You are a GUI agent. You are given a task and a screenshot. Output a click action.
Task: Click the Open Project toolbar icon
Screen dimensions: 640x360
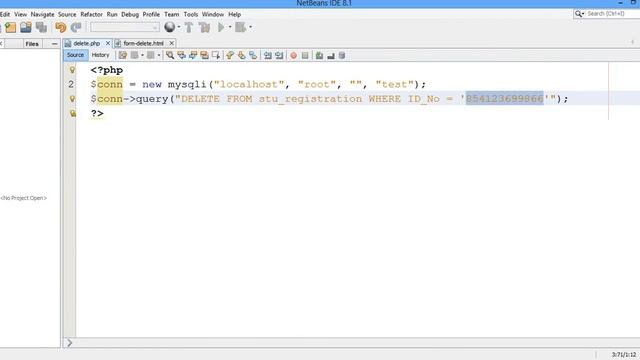pos(26,27)
